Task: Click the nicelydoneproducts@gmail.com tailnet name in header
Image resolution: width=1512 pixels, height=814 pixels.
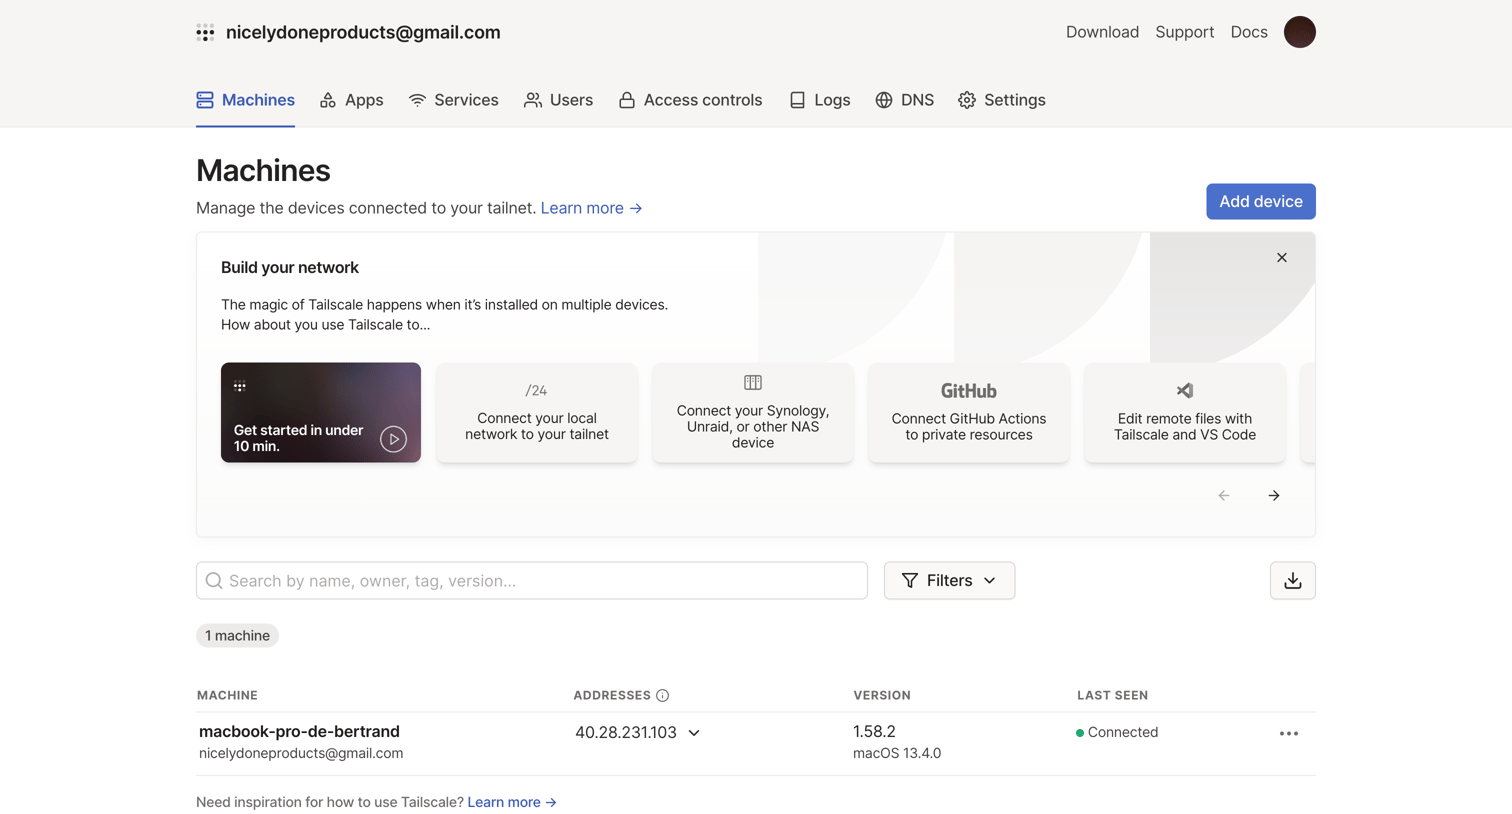Action: [363, 32]
